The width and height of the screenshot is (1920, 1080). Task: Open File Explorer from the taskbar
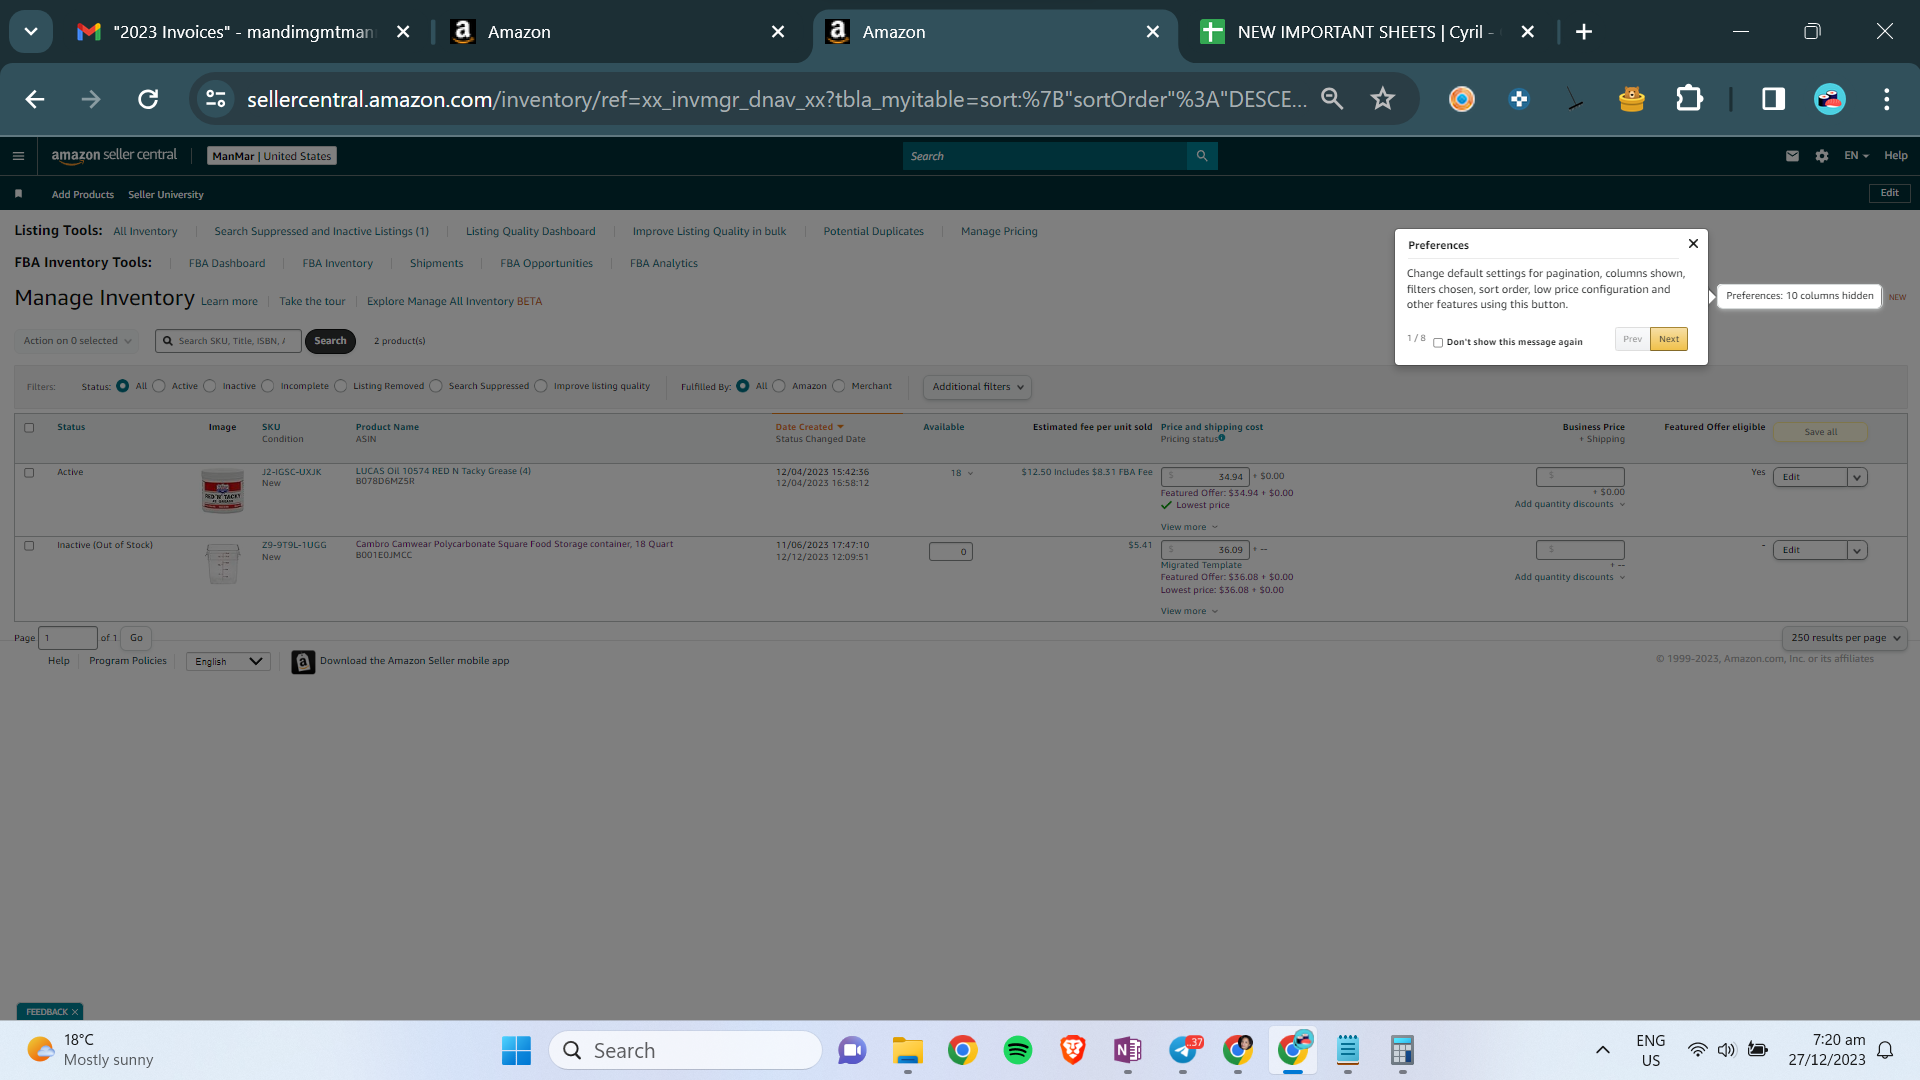point(908,1050)
